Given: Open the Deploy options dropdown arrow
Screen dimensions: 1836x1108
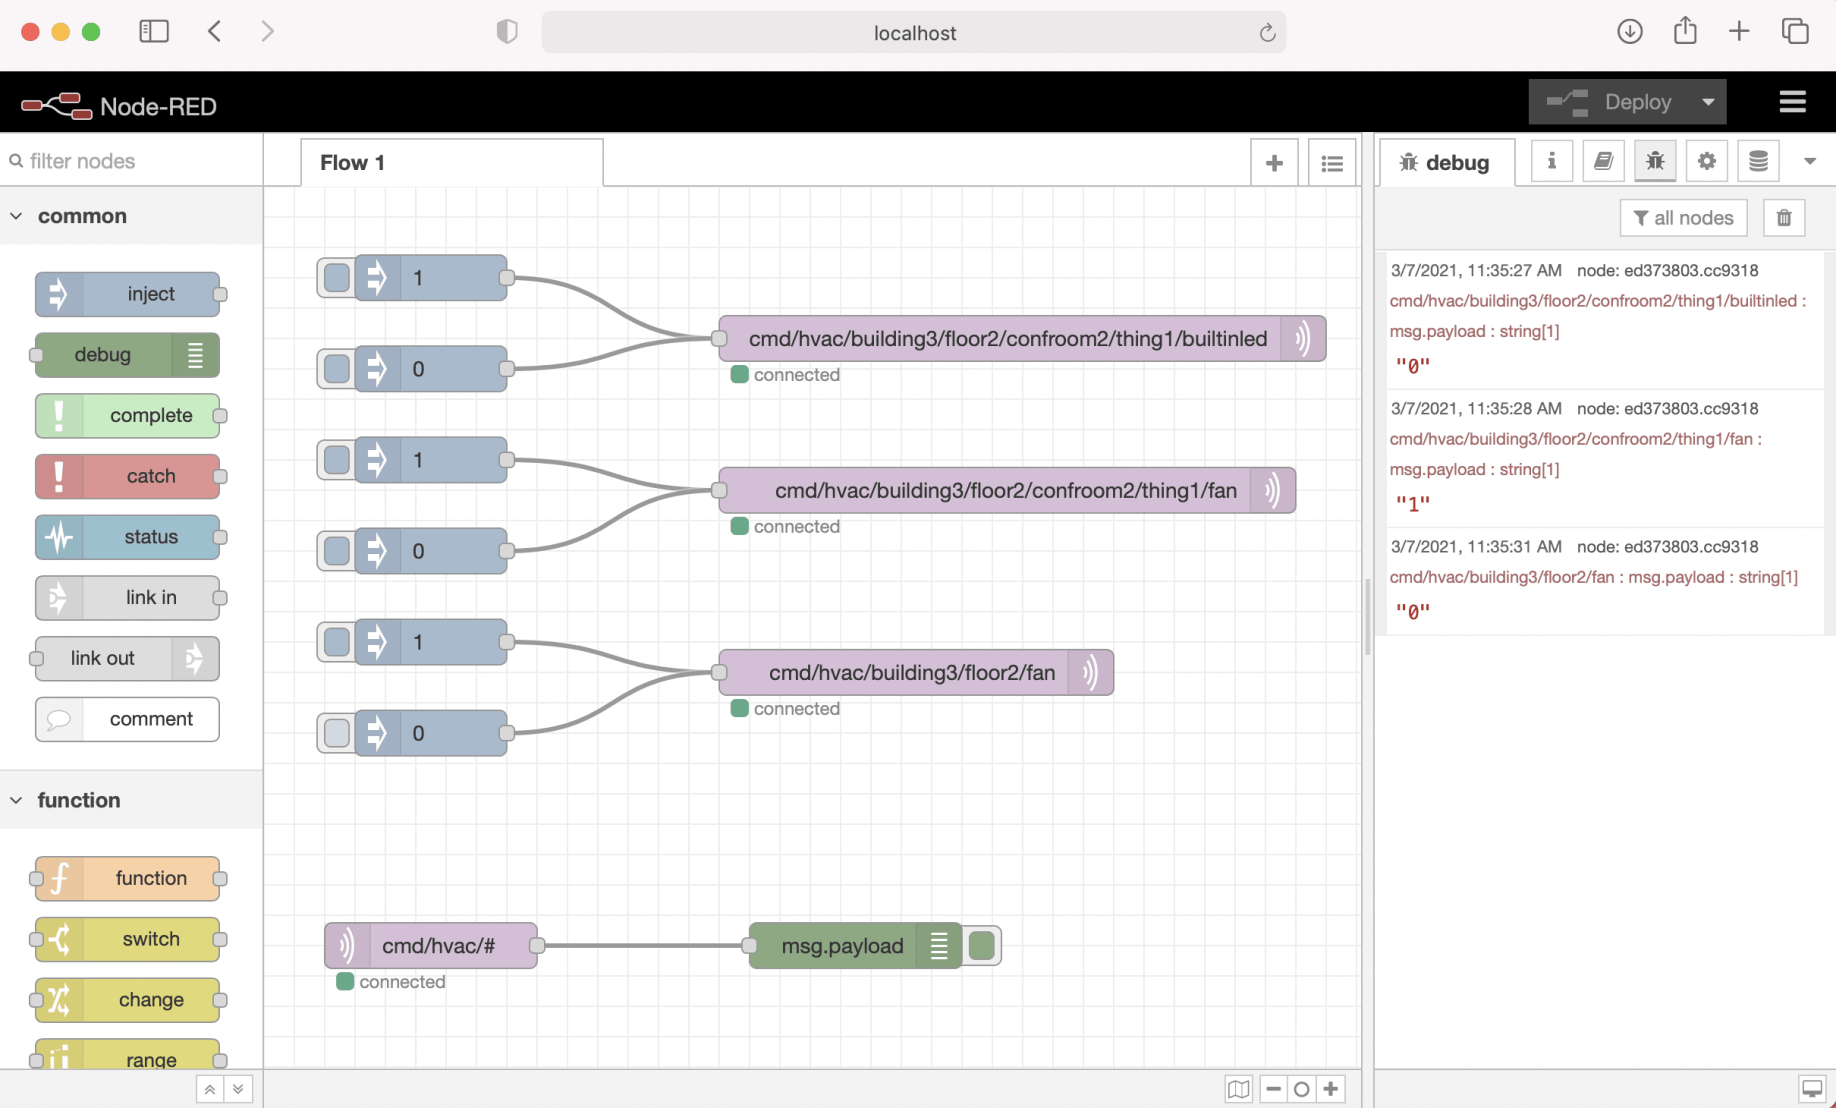Looking at the screenshot, I should point(1708,102).
